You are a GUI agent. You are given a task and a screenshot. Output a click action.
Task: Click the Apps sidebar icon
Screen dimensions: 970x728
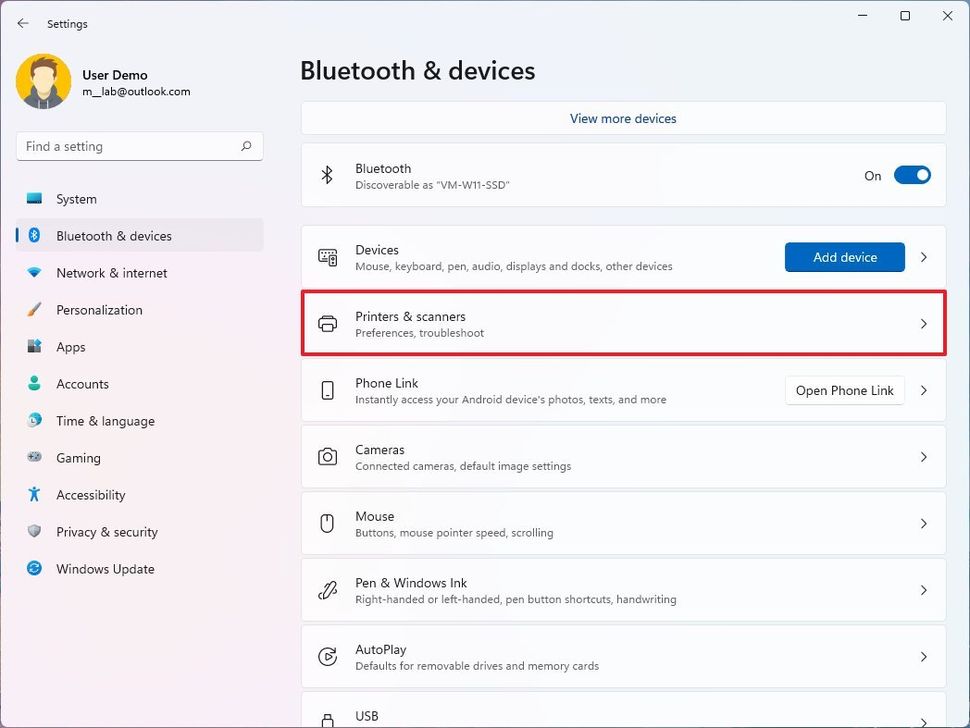pyautogui.click(x=34, y=347)
